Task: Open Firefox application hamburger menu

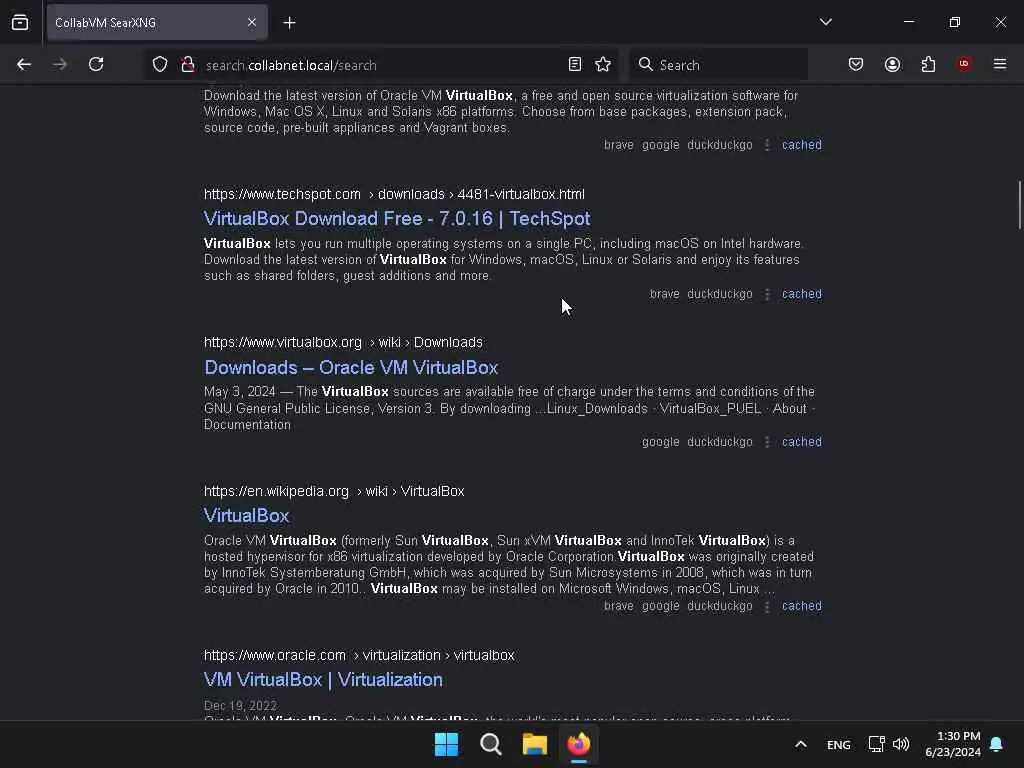Action: [1000, 64]
